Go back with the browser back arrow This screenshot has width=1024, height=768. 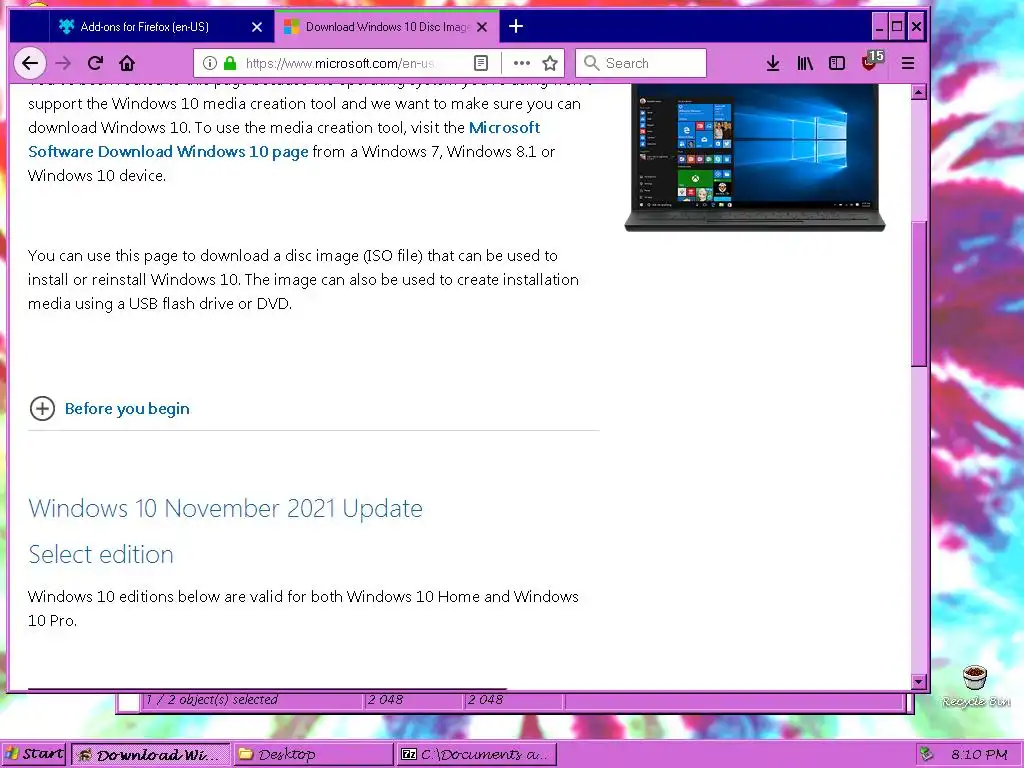click(30, 63)
